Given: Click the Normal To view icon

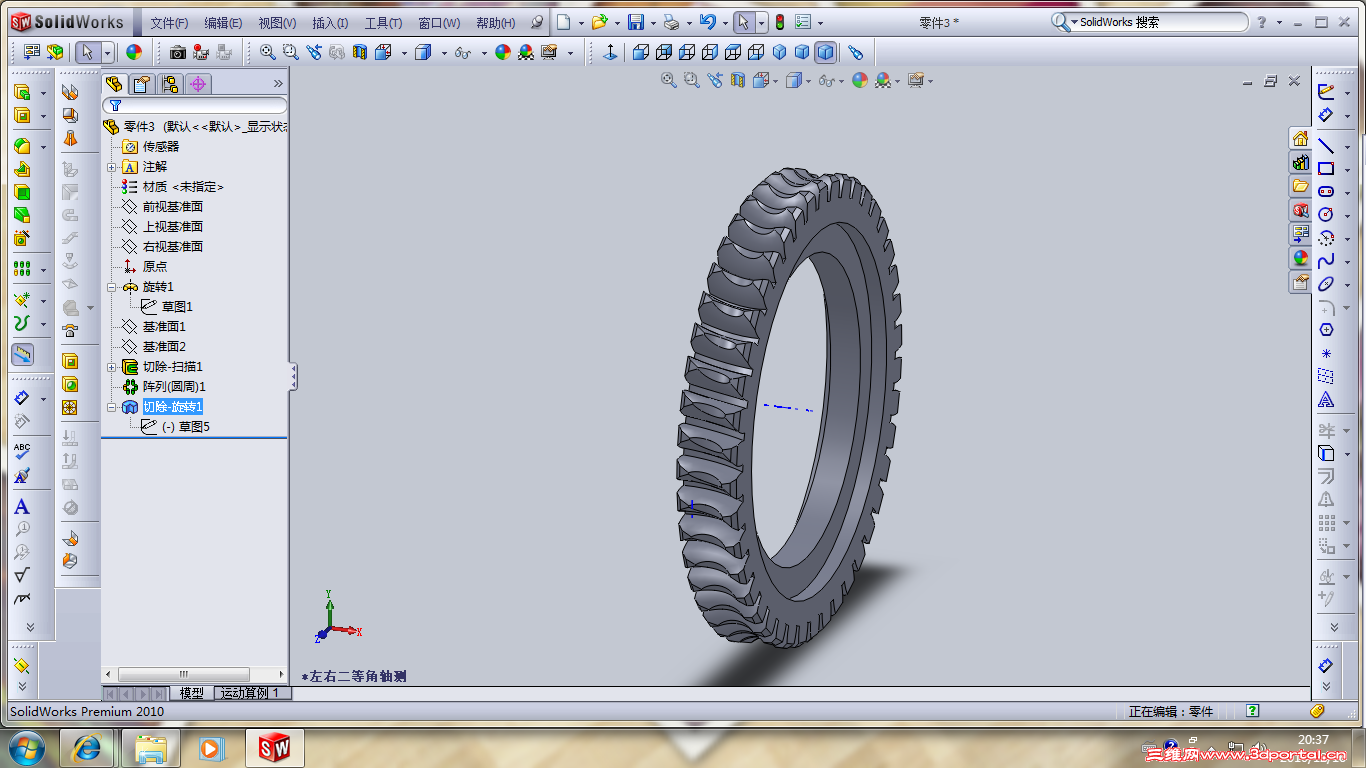Looking at the screenshot, I should (x=610, y=52).
